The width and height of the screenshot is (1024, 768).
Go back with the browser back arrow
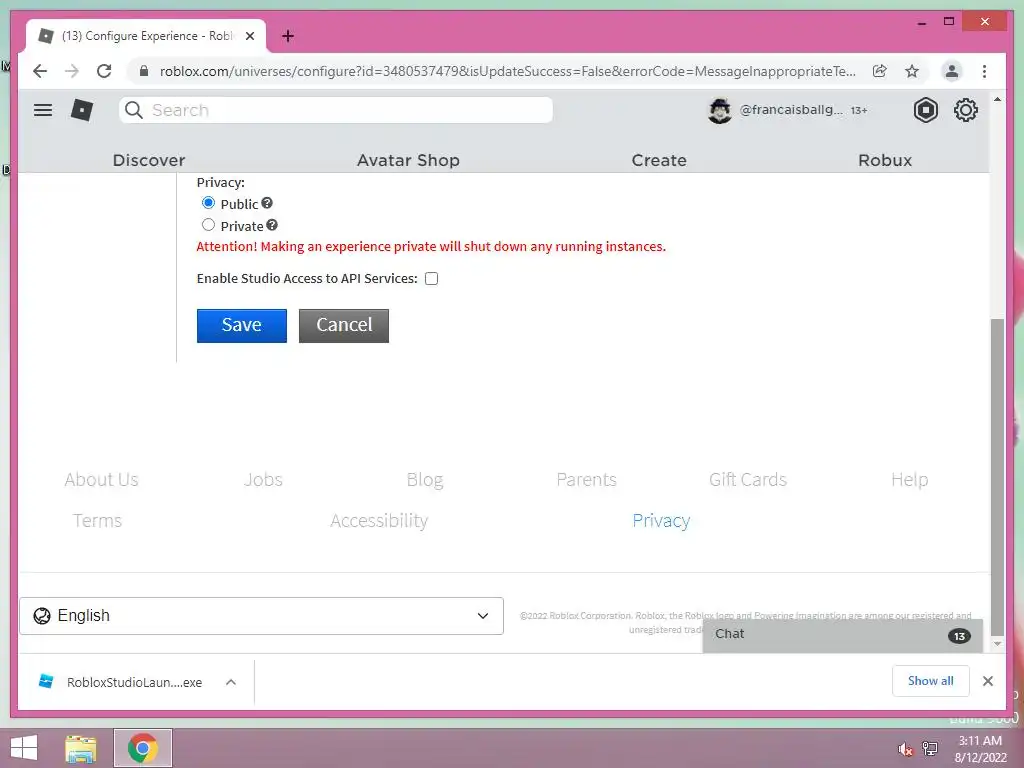click(40, 71)
